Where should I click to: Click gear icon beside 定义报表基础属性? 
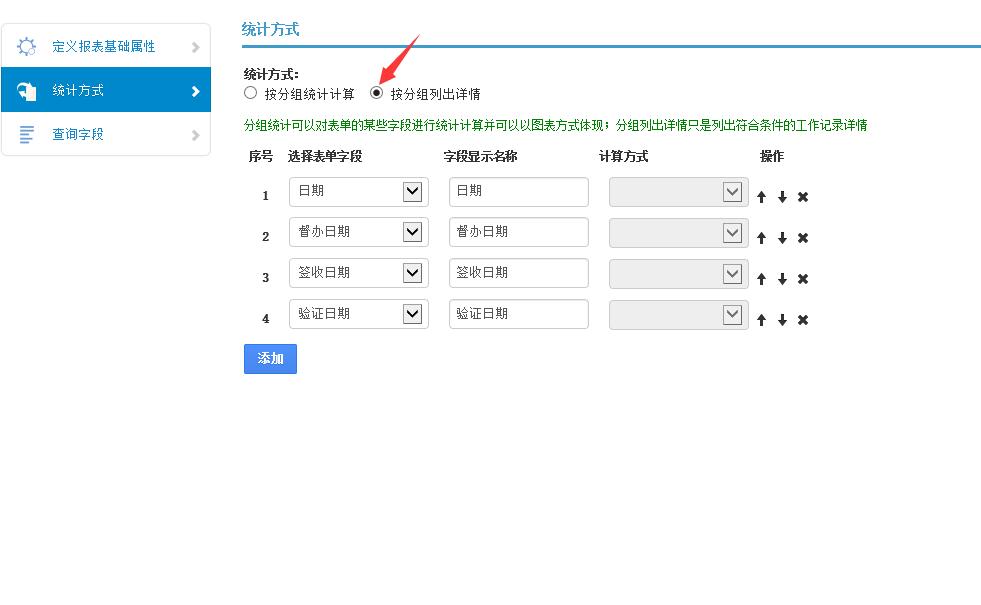click(x=26, y=46)
